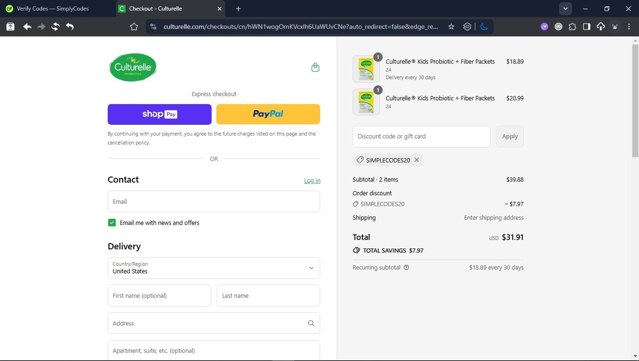Click the '$18.89 every 30 days' text
Screen dimensions: 639x361
click(496, 268)
